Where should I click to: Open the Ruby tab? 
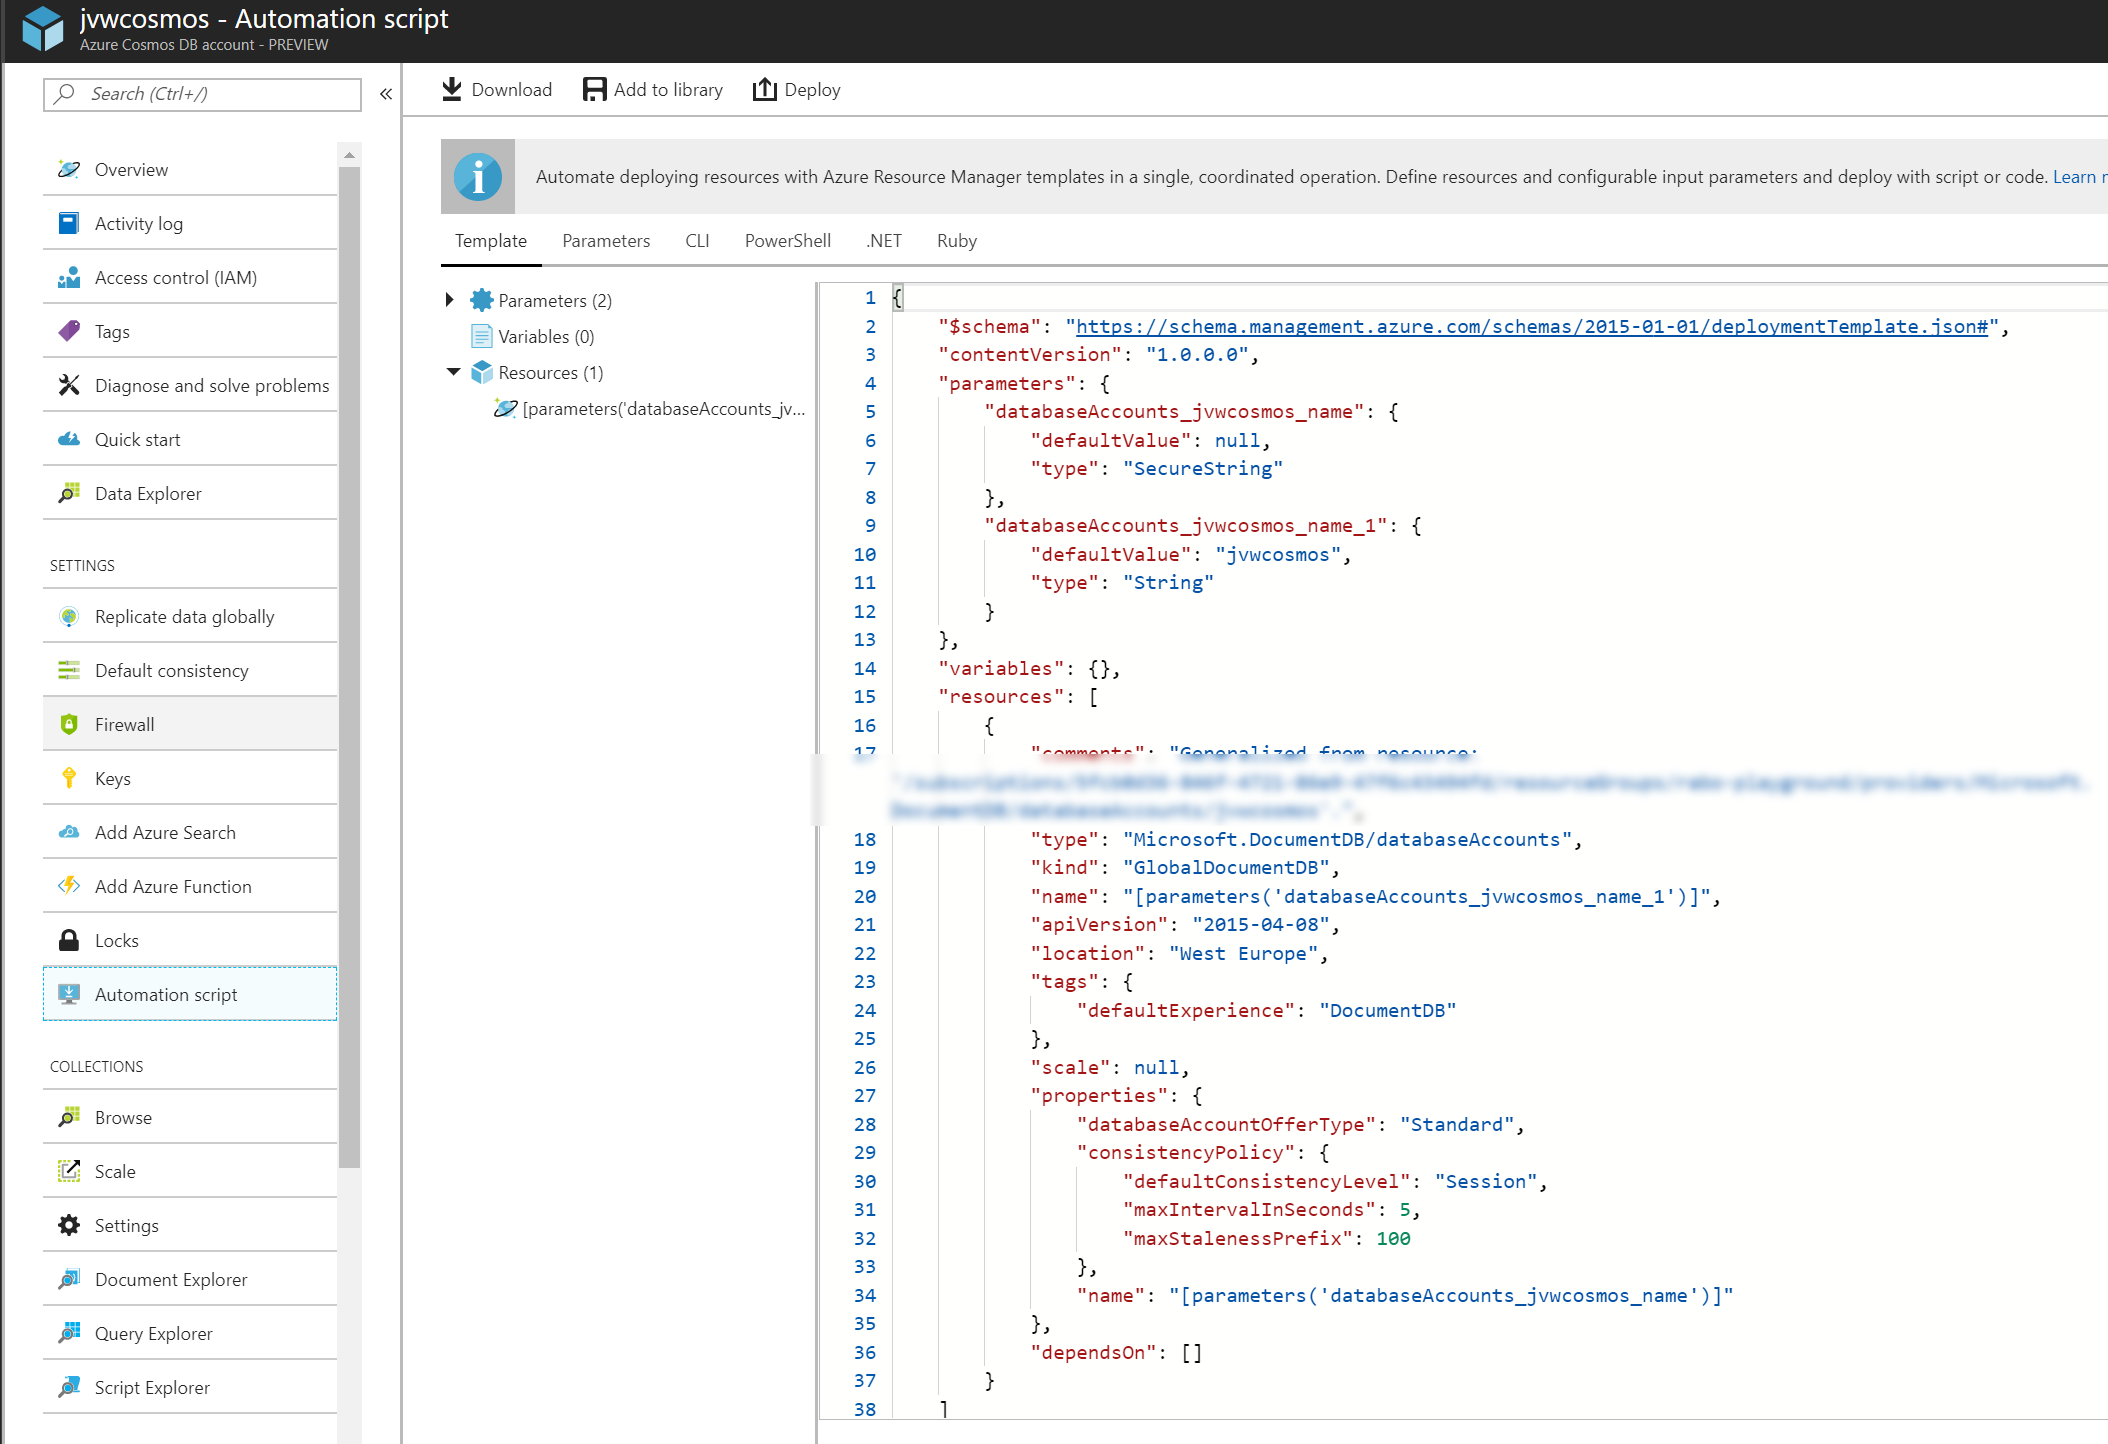point(956,241)
